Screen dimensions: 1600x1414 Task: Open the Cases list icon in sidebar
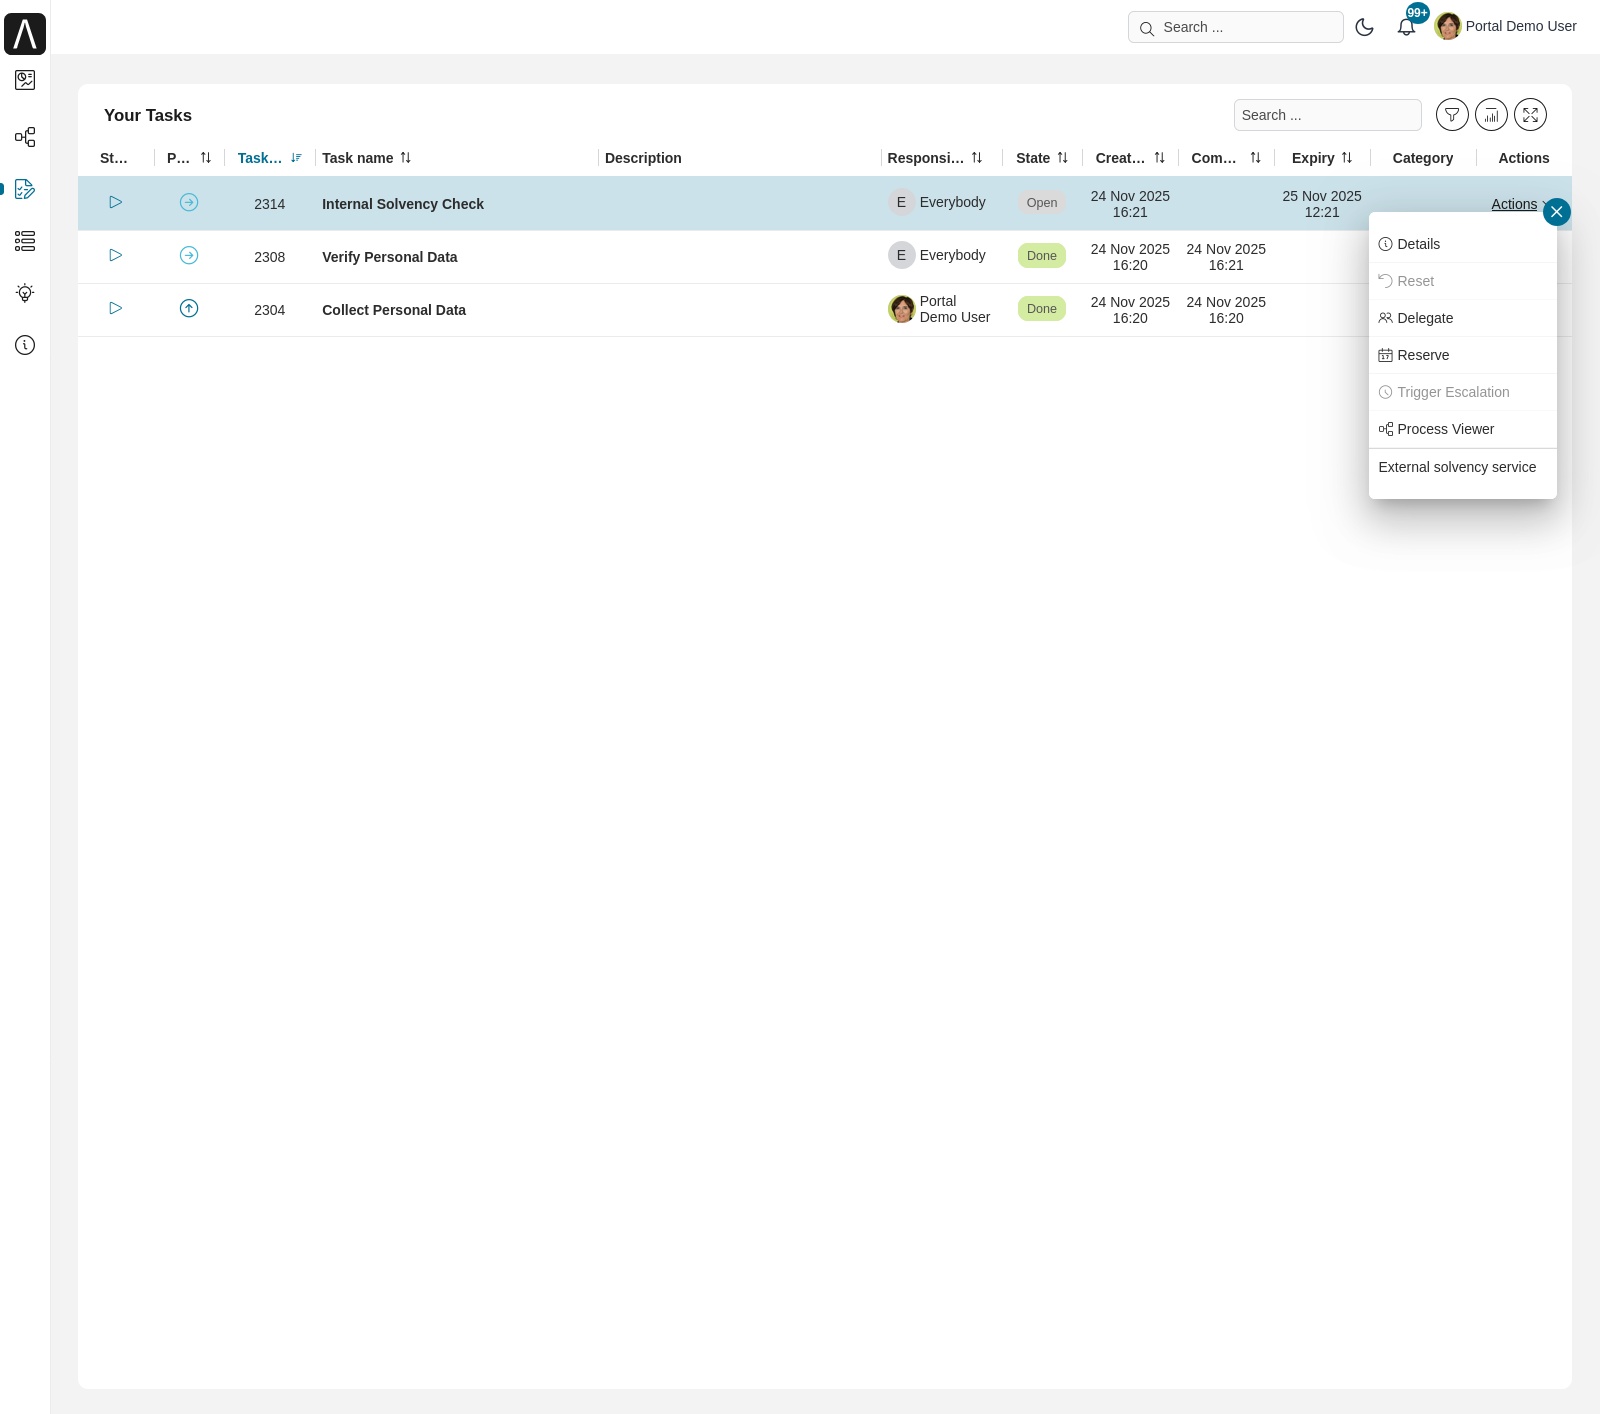pos(25,241)
